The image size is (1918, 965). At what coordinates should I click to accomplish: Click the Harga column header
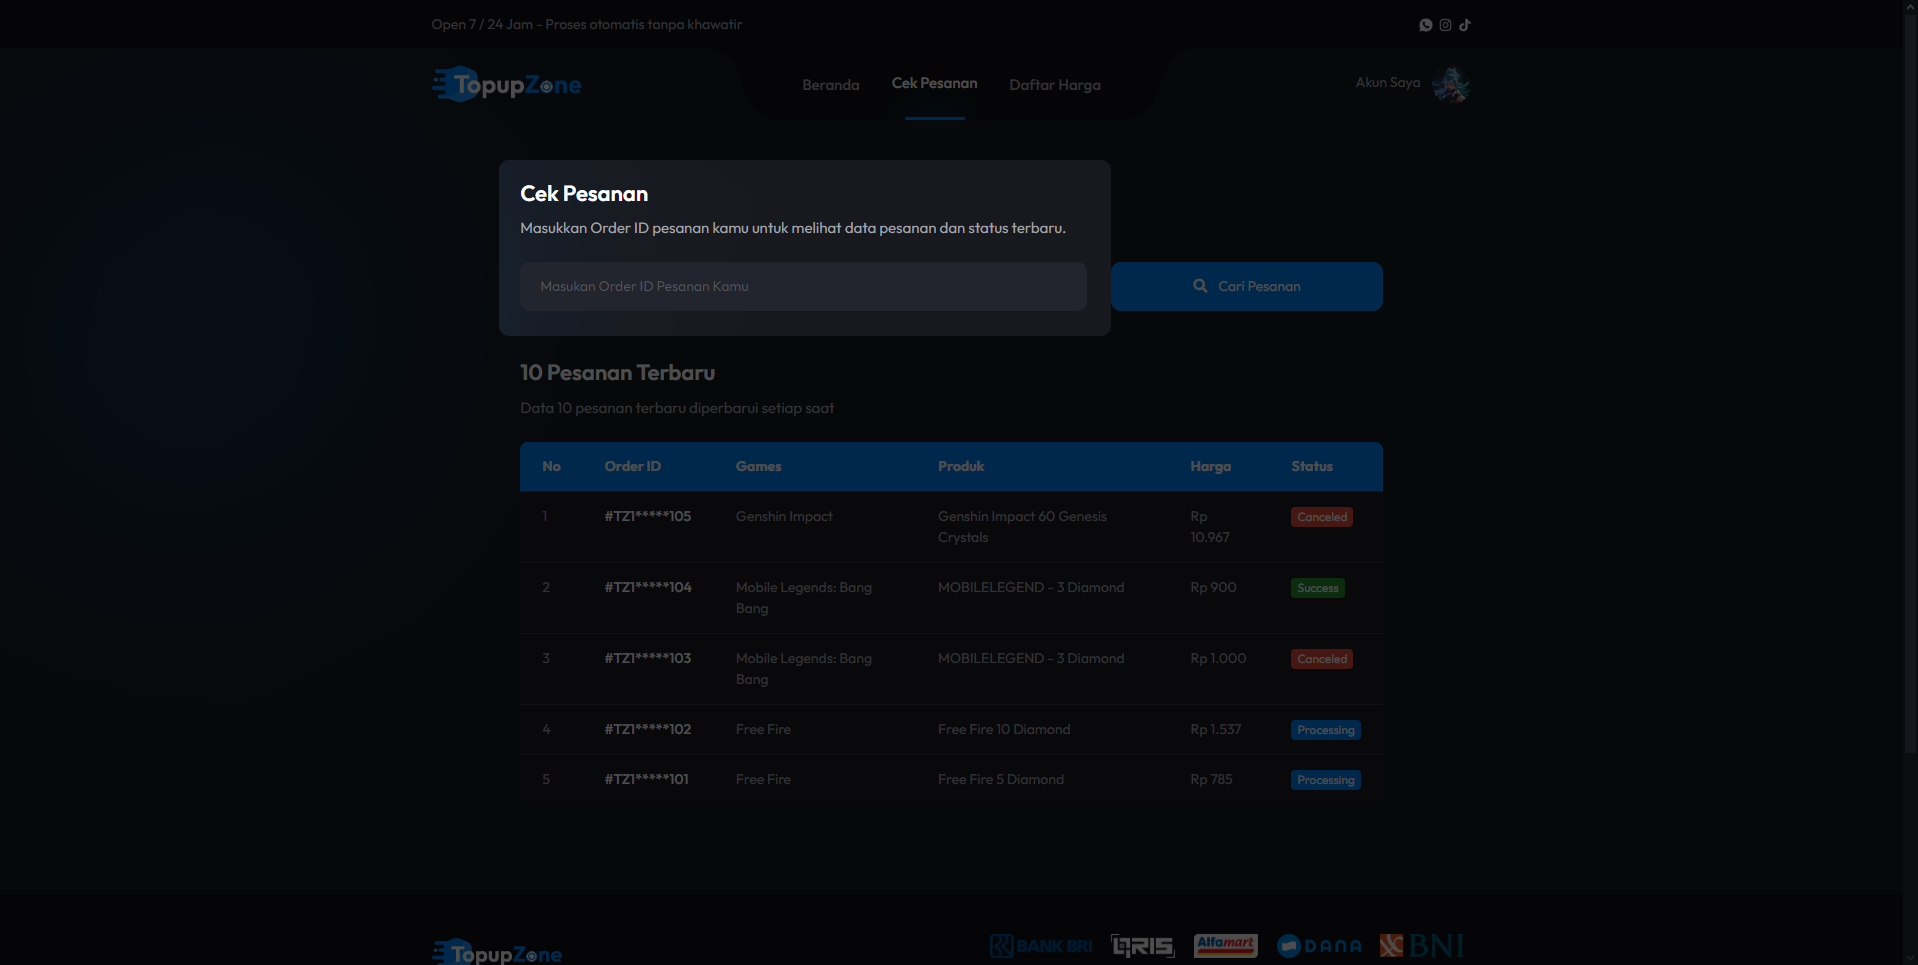tap(1211, 467)
